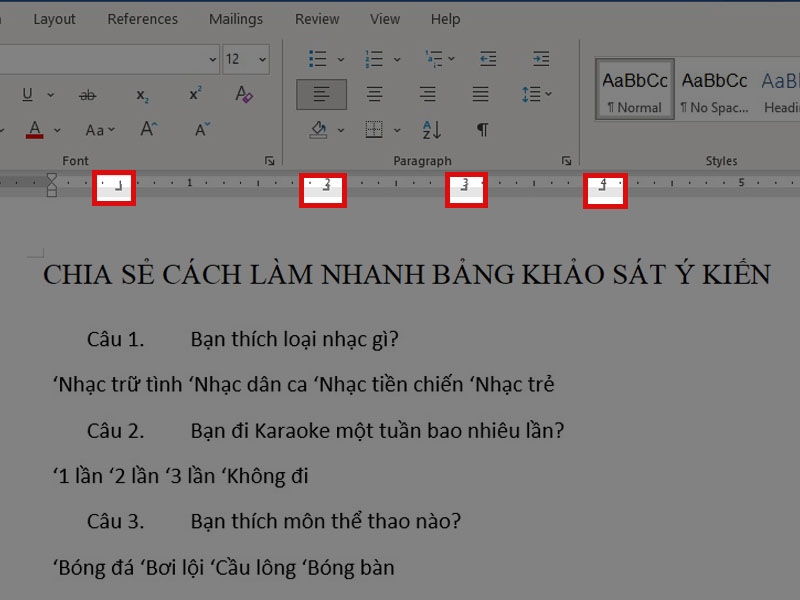The image size is (800, 600).
Task: Toggle Superscript formatting
Action: [x=195, y=94]
